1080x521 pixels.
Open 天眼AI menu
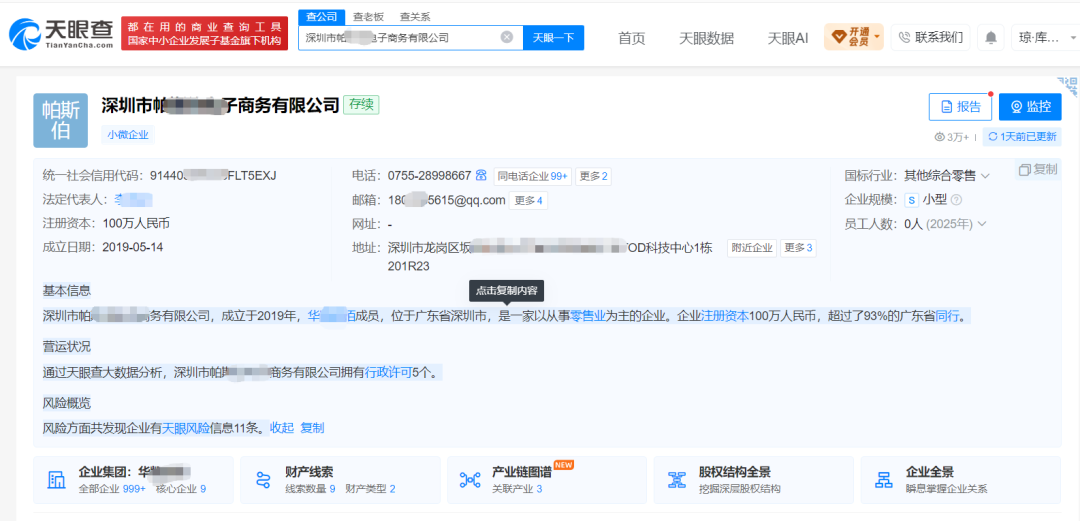(x=787, y=38)
